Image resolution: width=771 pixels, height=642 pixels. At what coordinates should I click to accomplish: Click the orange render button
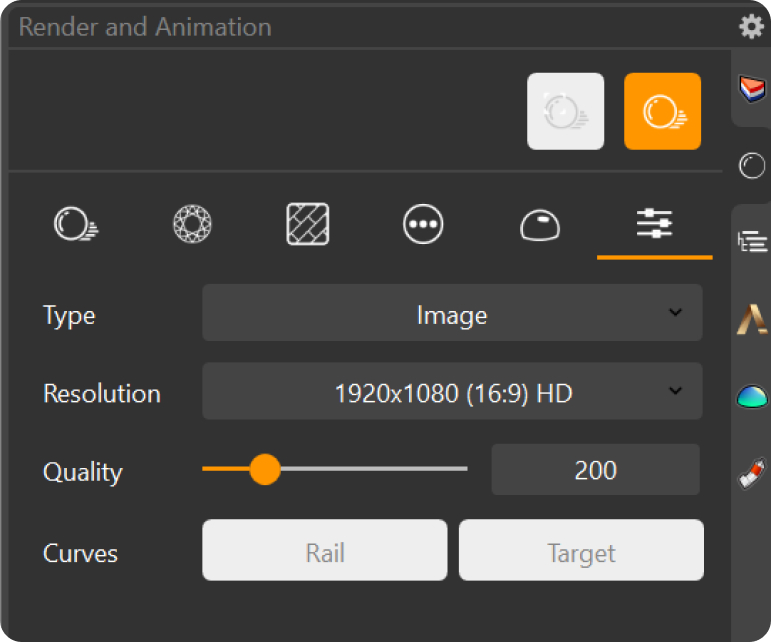662,111
